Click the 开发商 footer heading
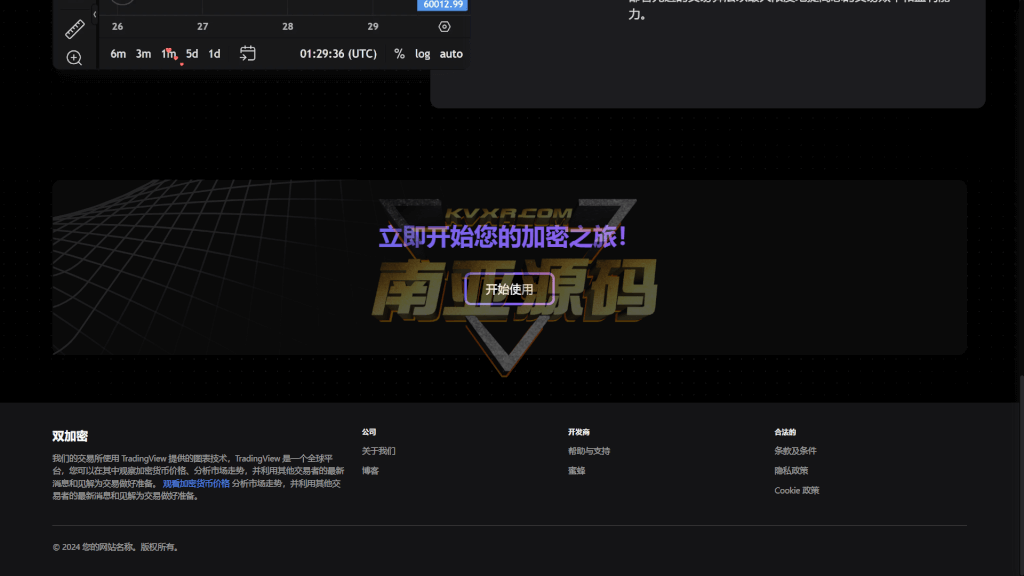The height and width of the screenshot is (576, 1024). coord(579,432)
